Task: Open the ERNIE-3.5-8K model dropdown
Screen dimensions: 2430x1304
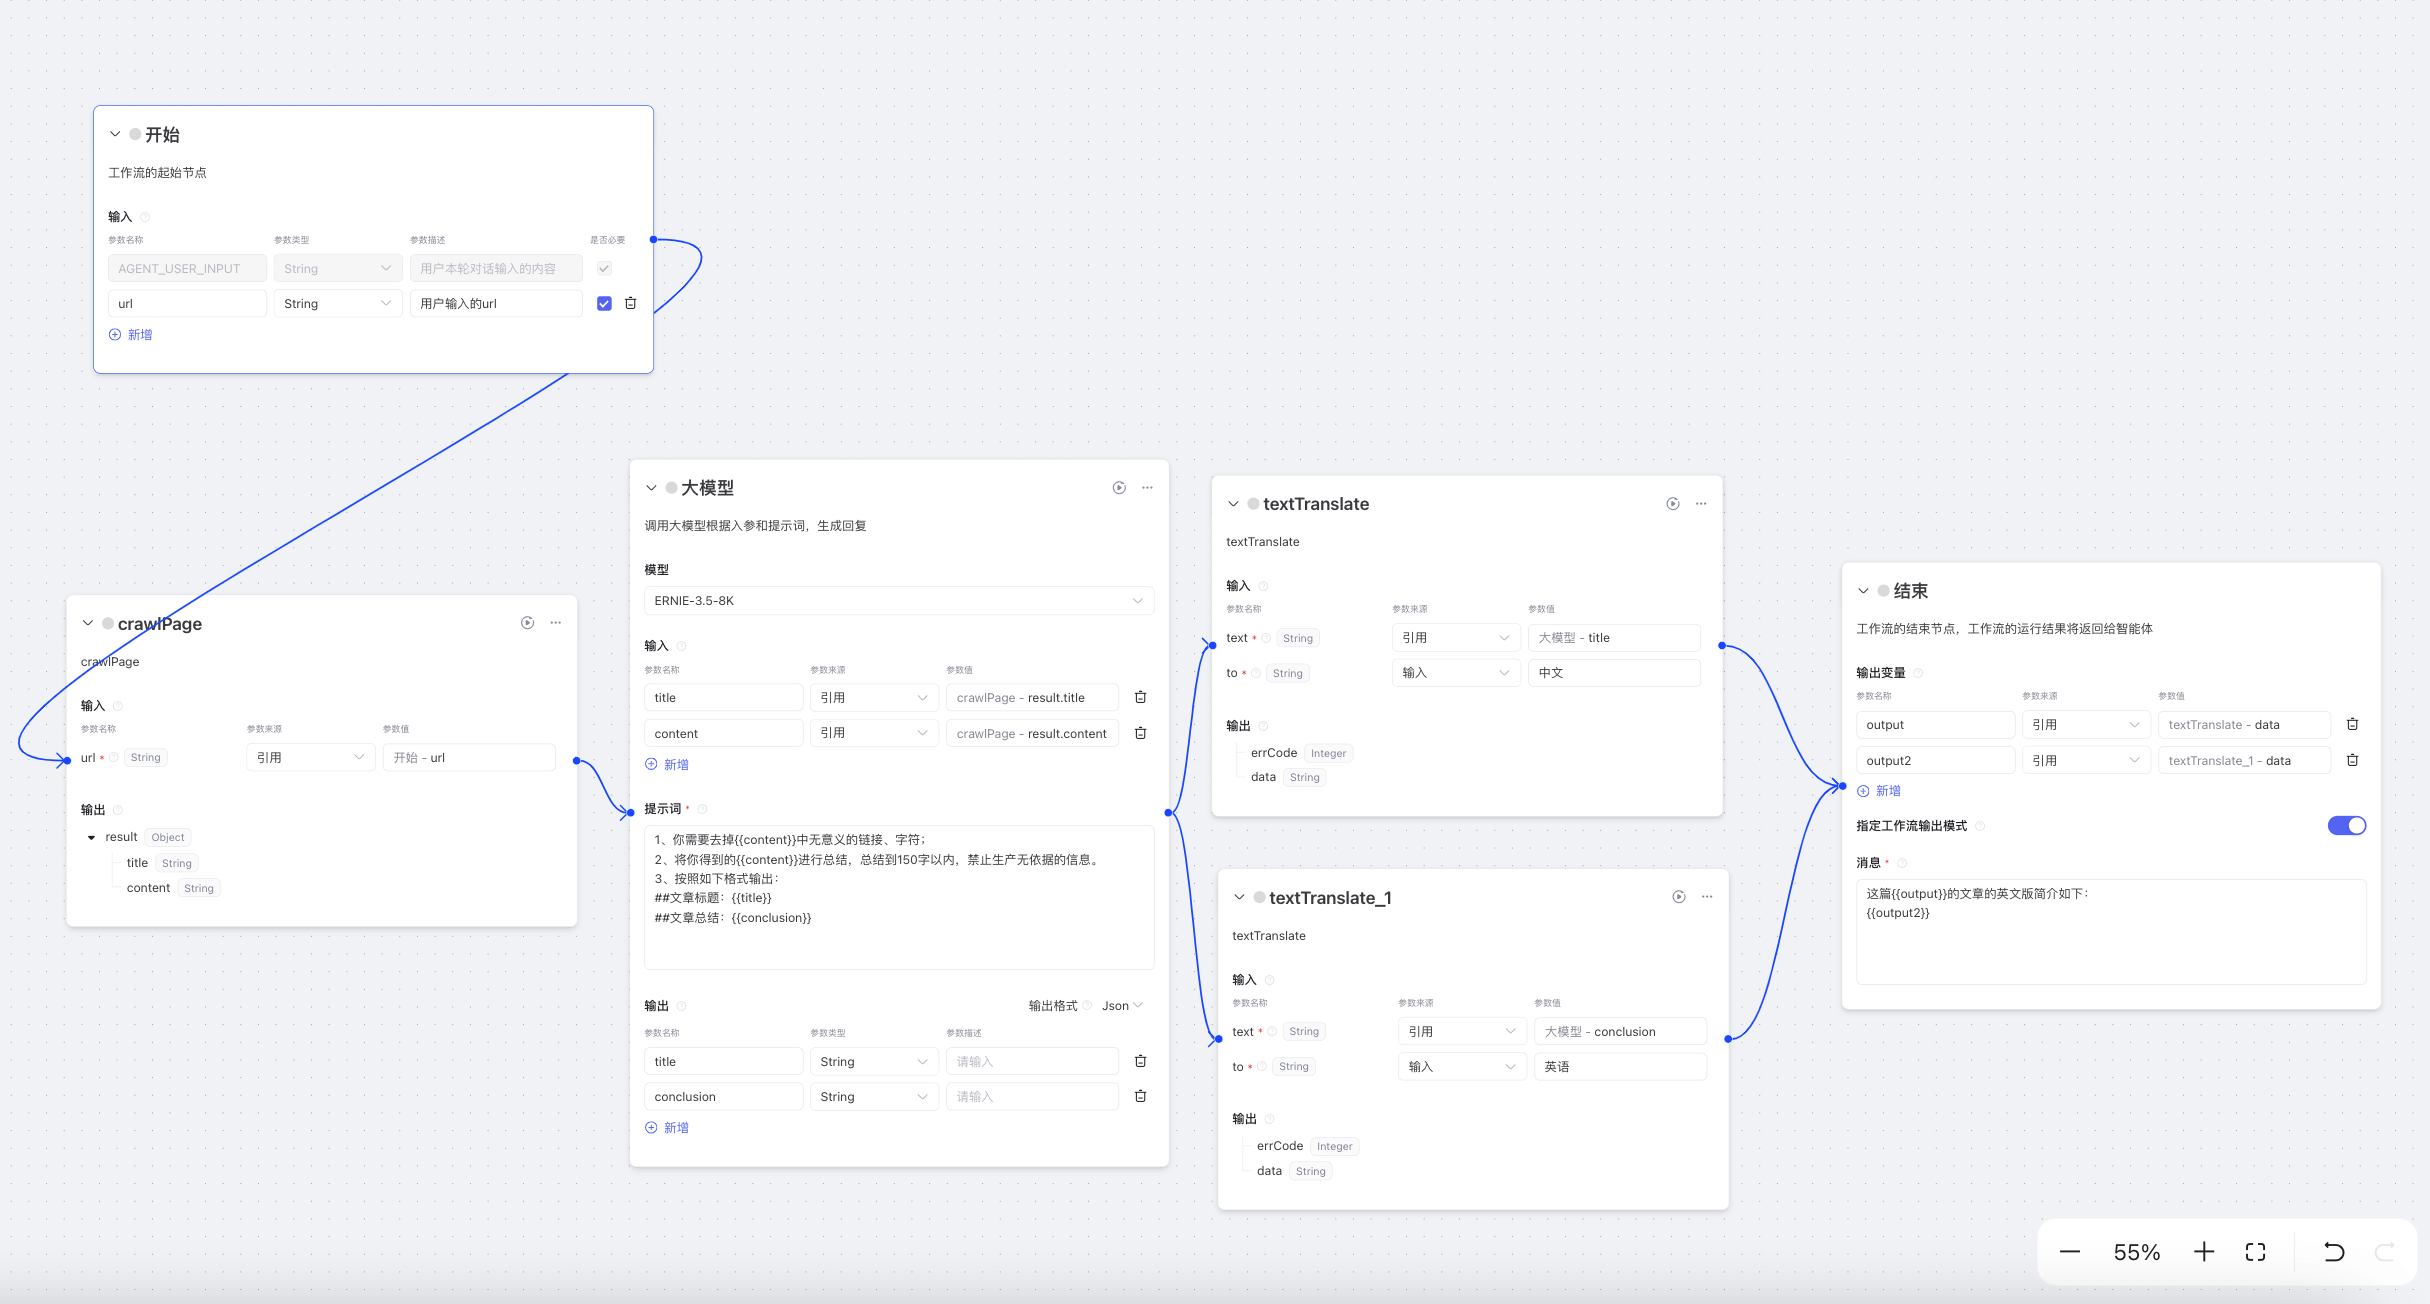Action: point(898,601)
